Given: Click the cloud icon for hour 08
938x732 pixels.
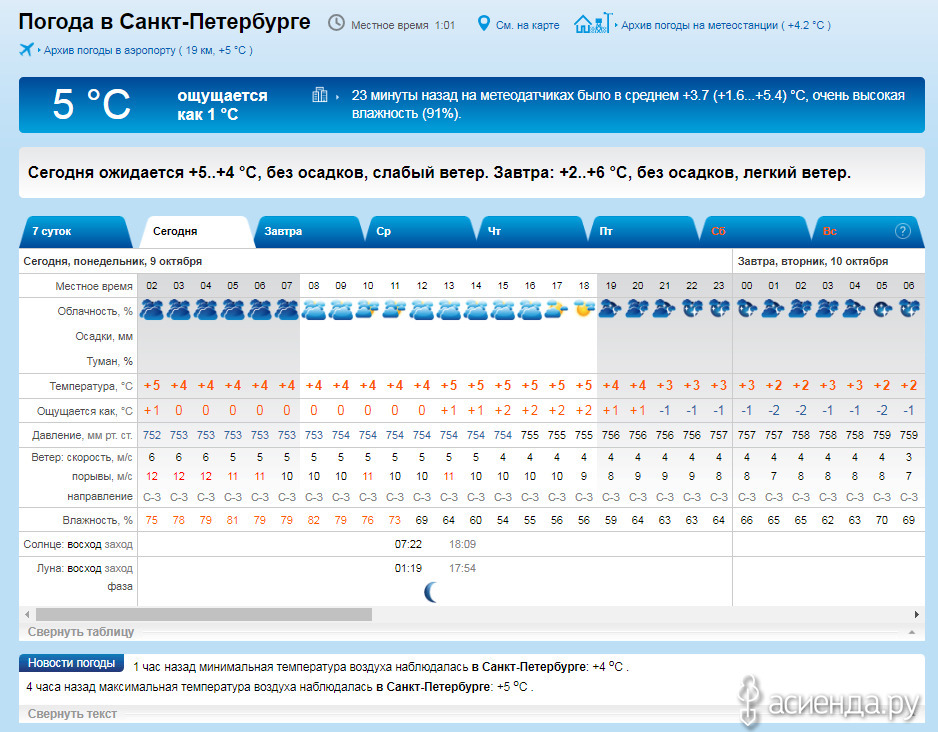Looking at the screenshot, I should (x=313, y=310).
